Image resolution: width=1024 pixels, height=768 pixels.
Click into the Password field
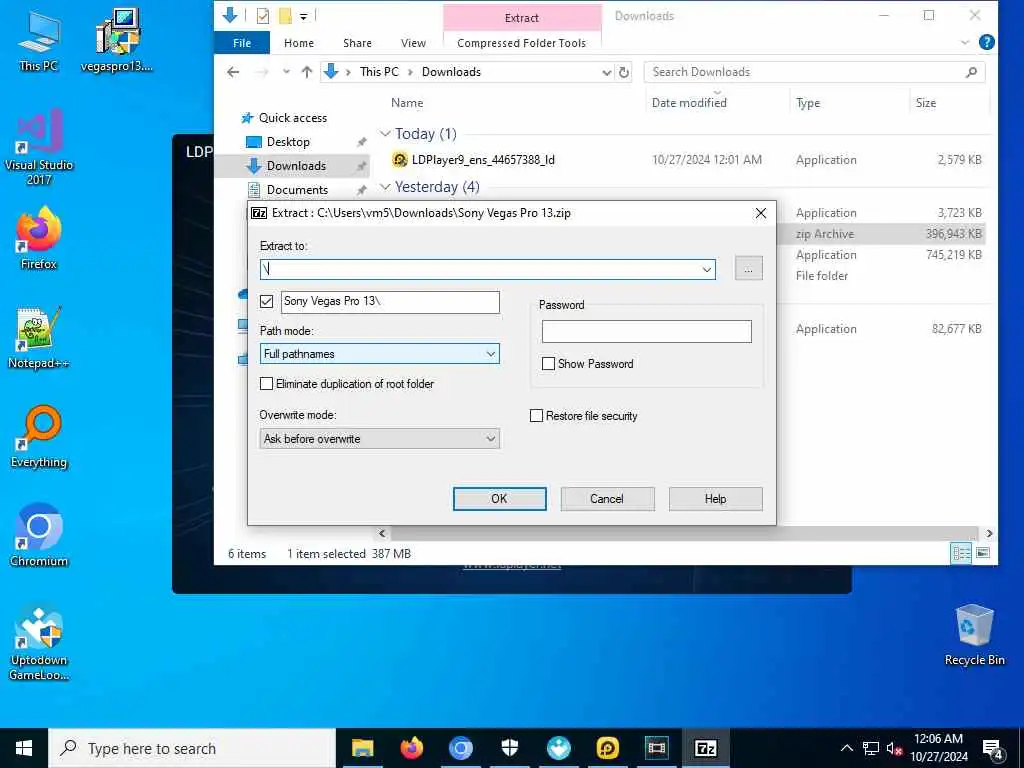pyautogui.click(x=647, y=332)
